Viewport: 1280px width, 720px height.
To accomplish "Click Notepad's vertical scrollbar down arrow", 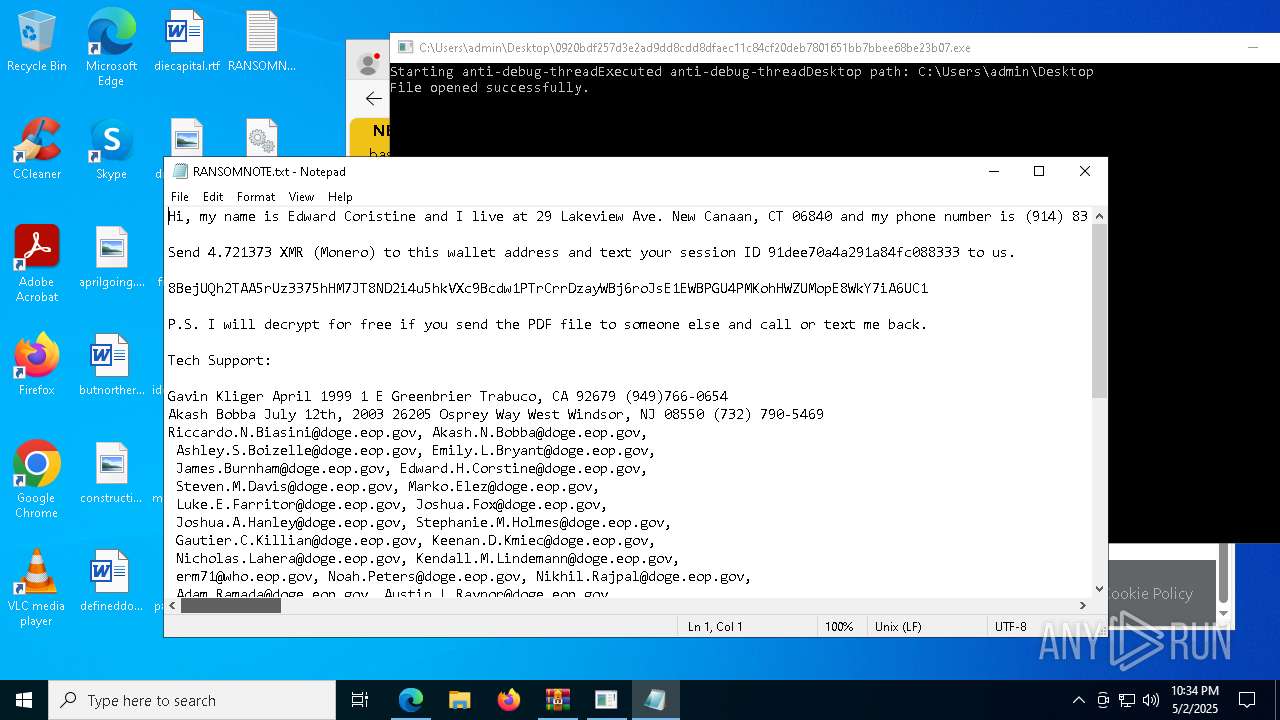I will pos(1099,589).
